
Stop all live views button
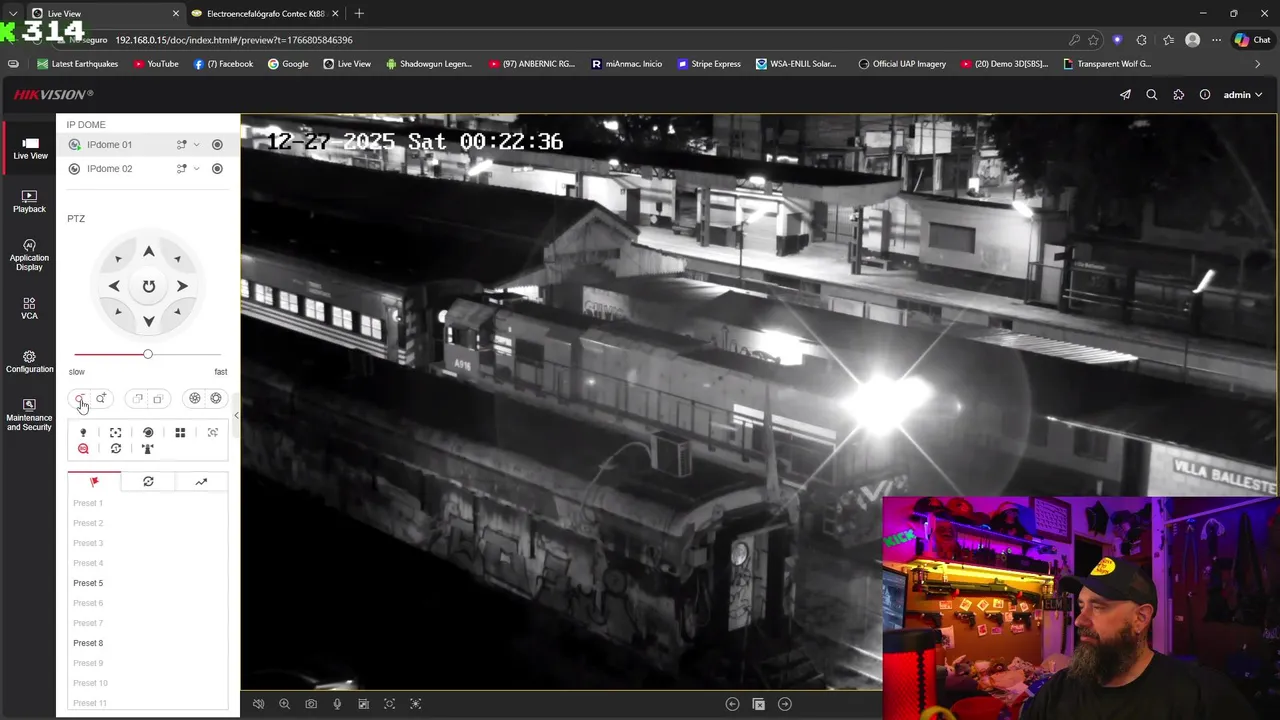click(759, 704)
